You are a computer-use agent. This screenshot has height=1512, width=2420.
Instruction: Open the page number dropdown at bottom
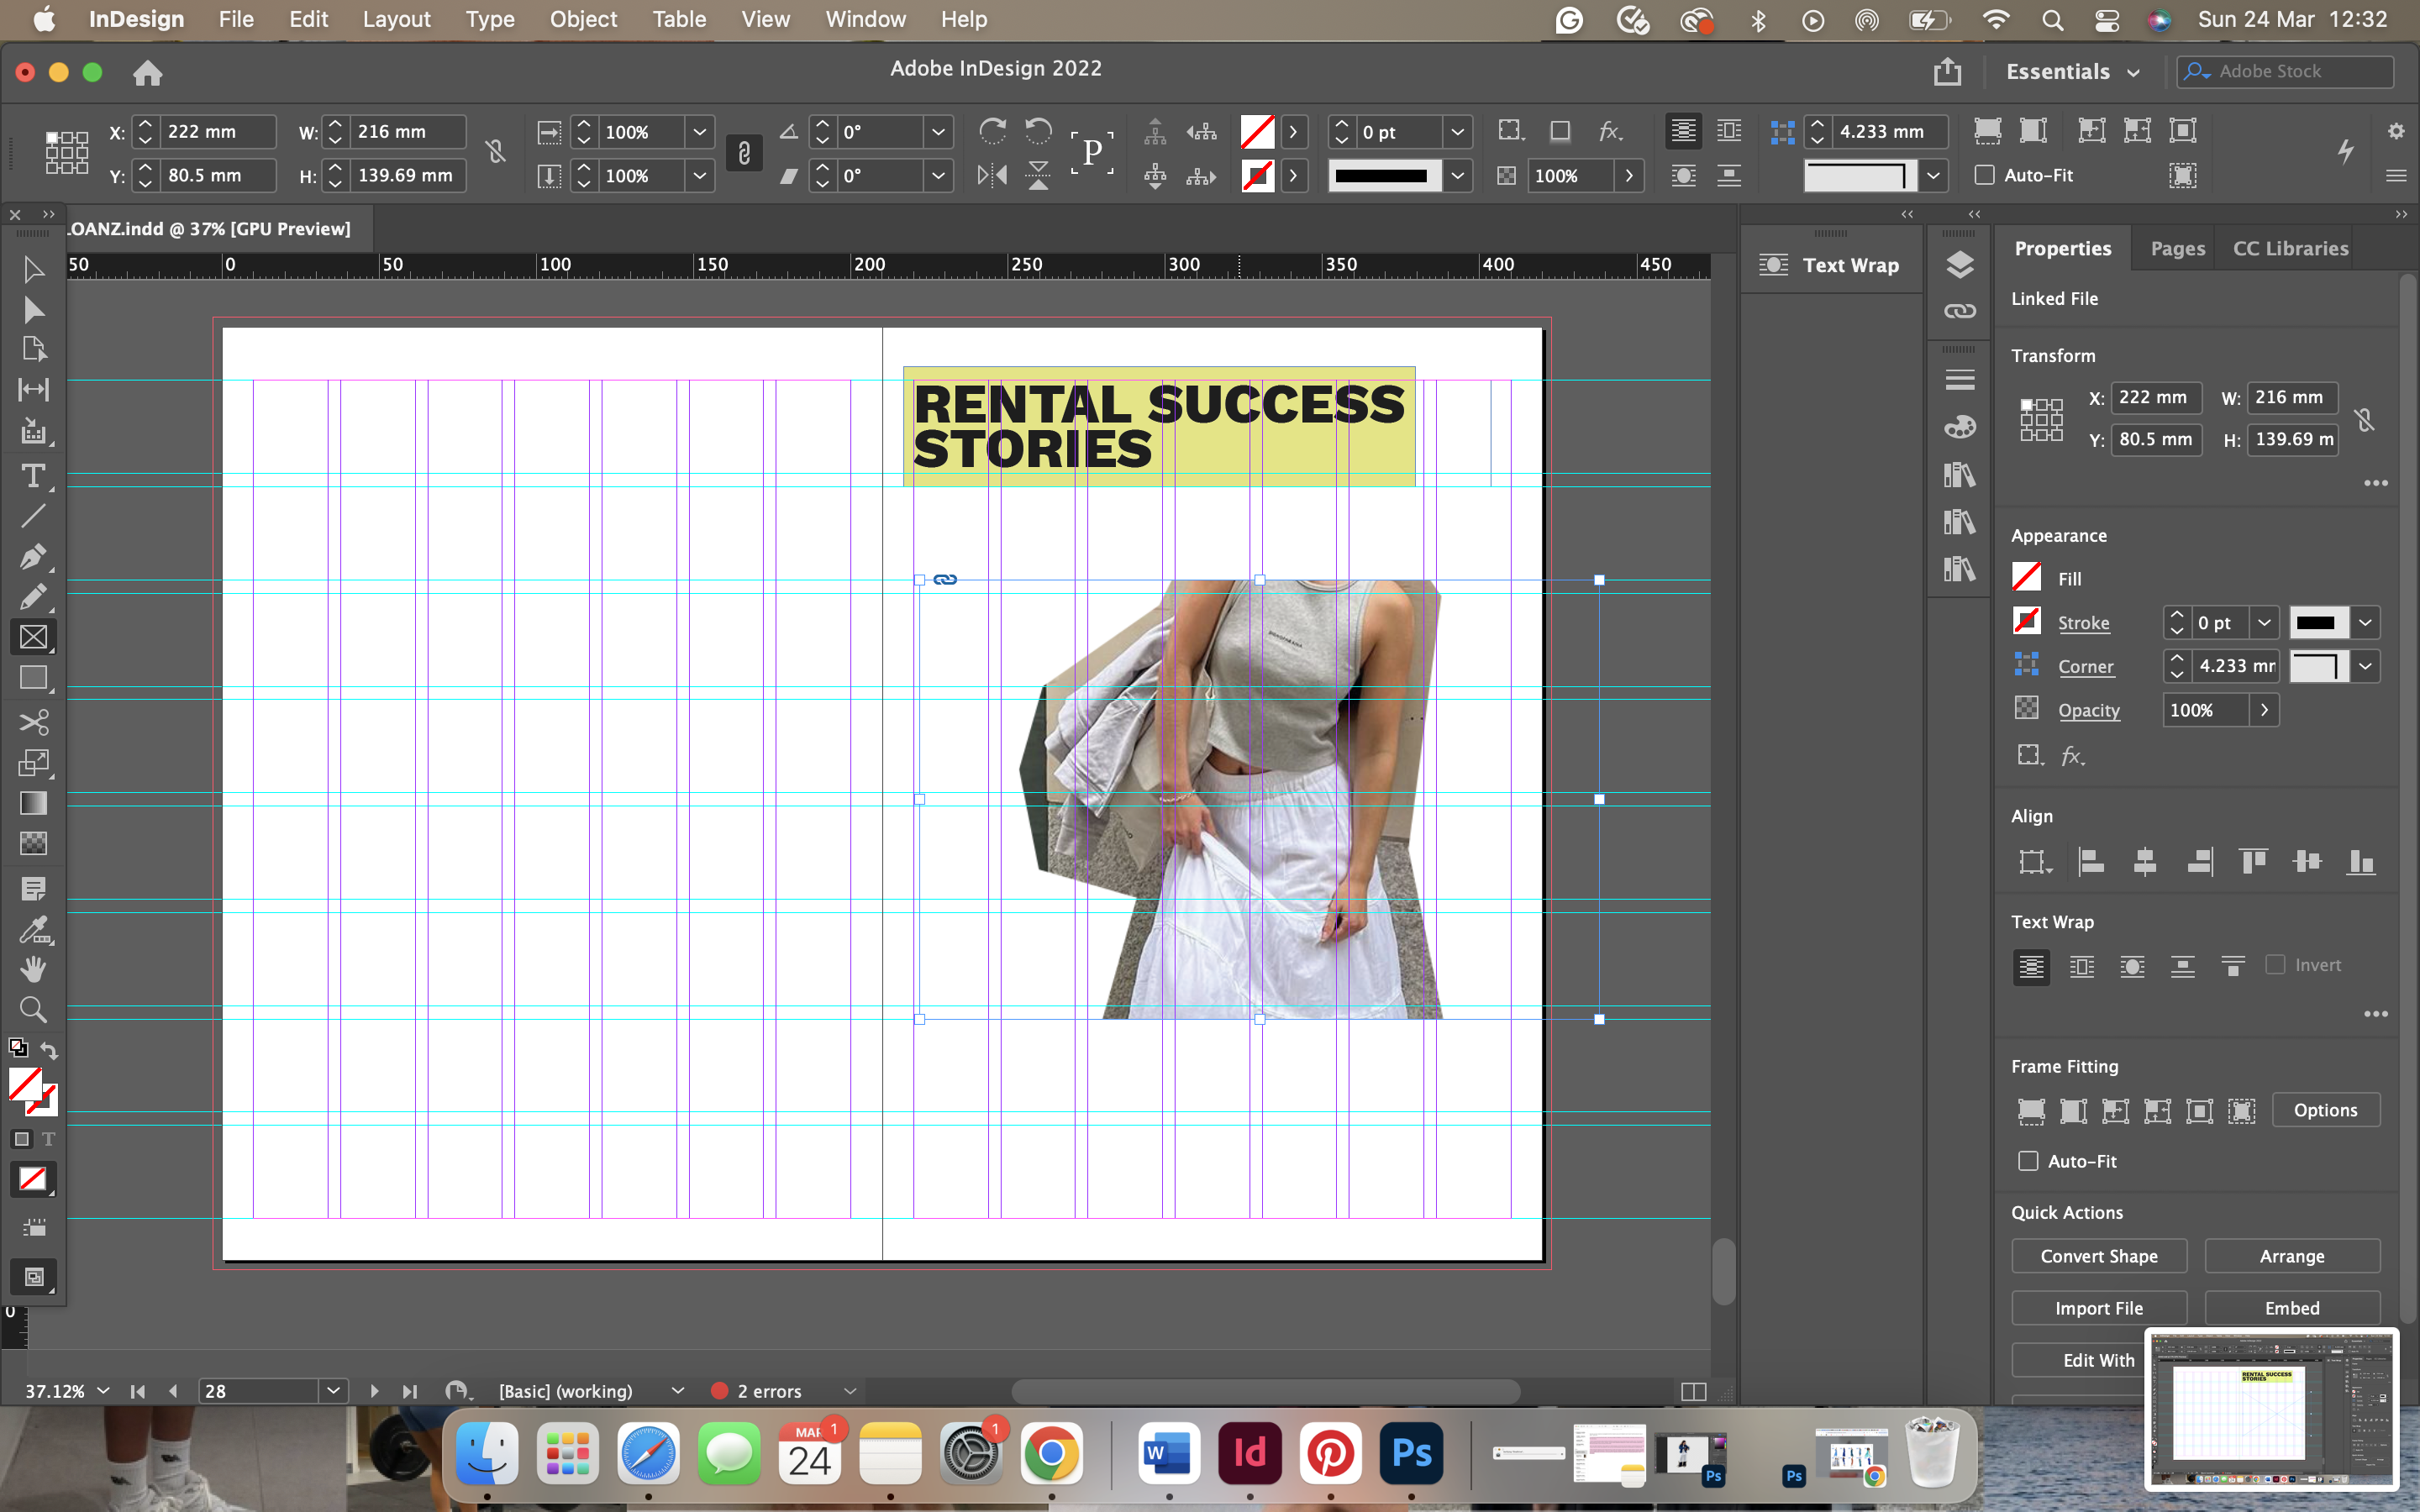332,1391
